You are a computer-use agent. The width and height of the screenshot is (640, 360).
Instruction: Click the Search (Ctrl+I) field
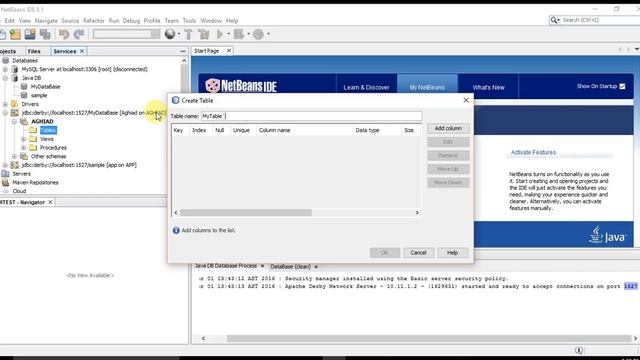click(600, 20)
